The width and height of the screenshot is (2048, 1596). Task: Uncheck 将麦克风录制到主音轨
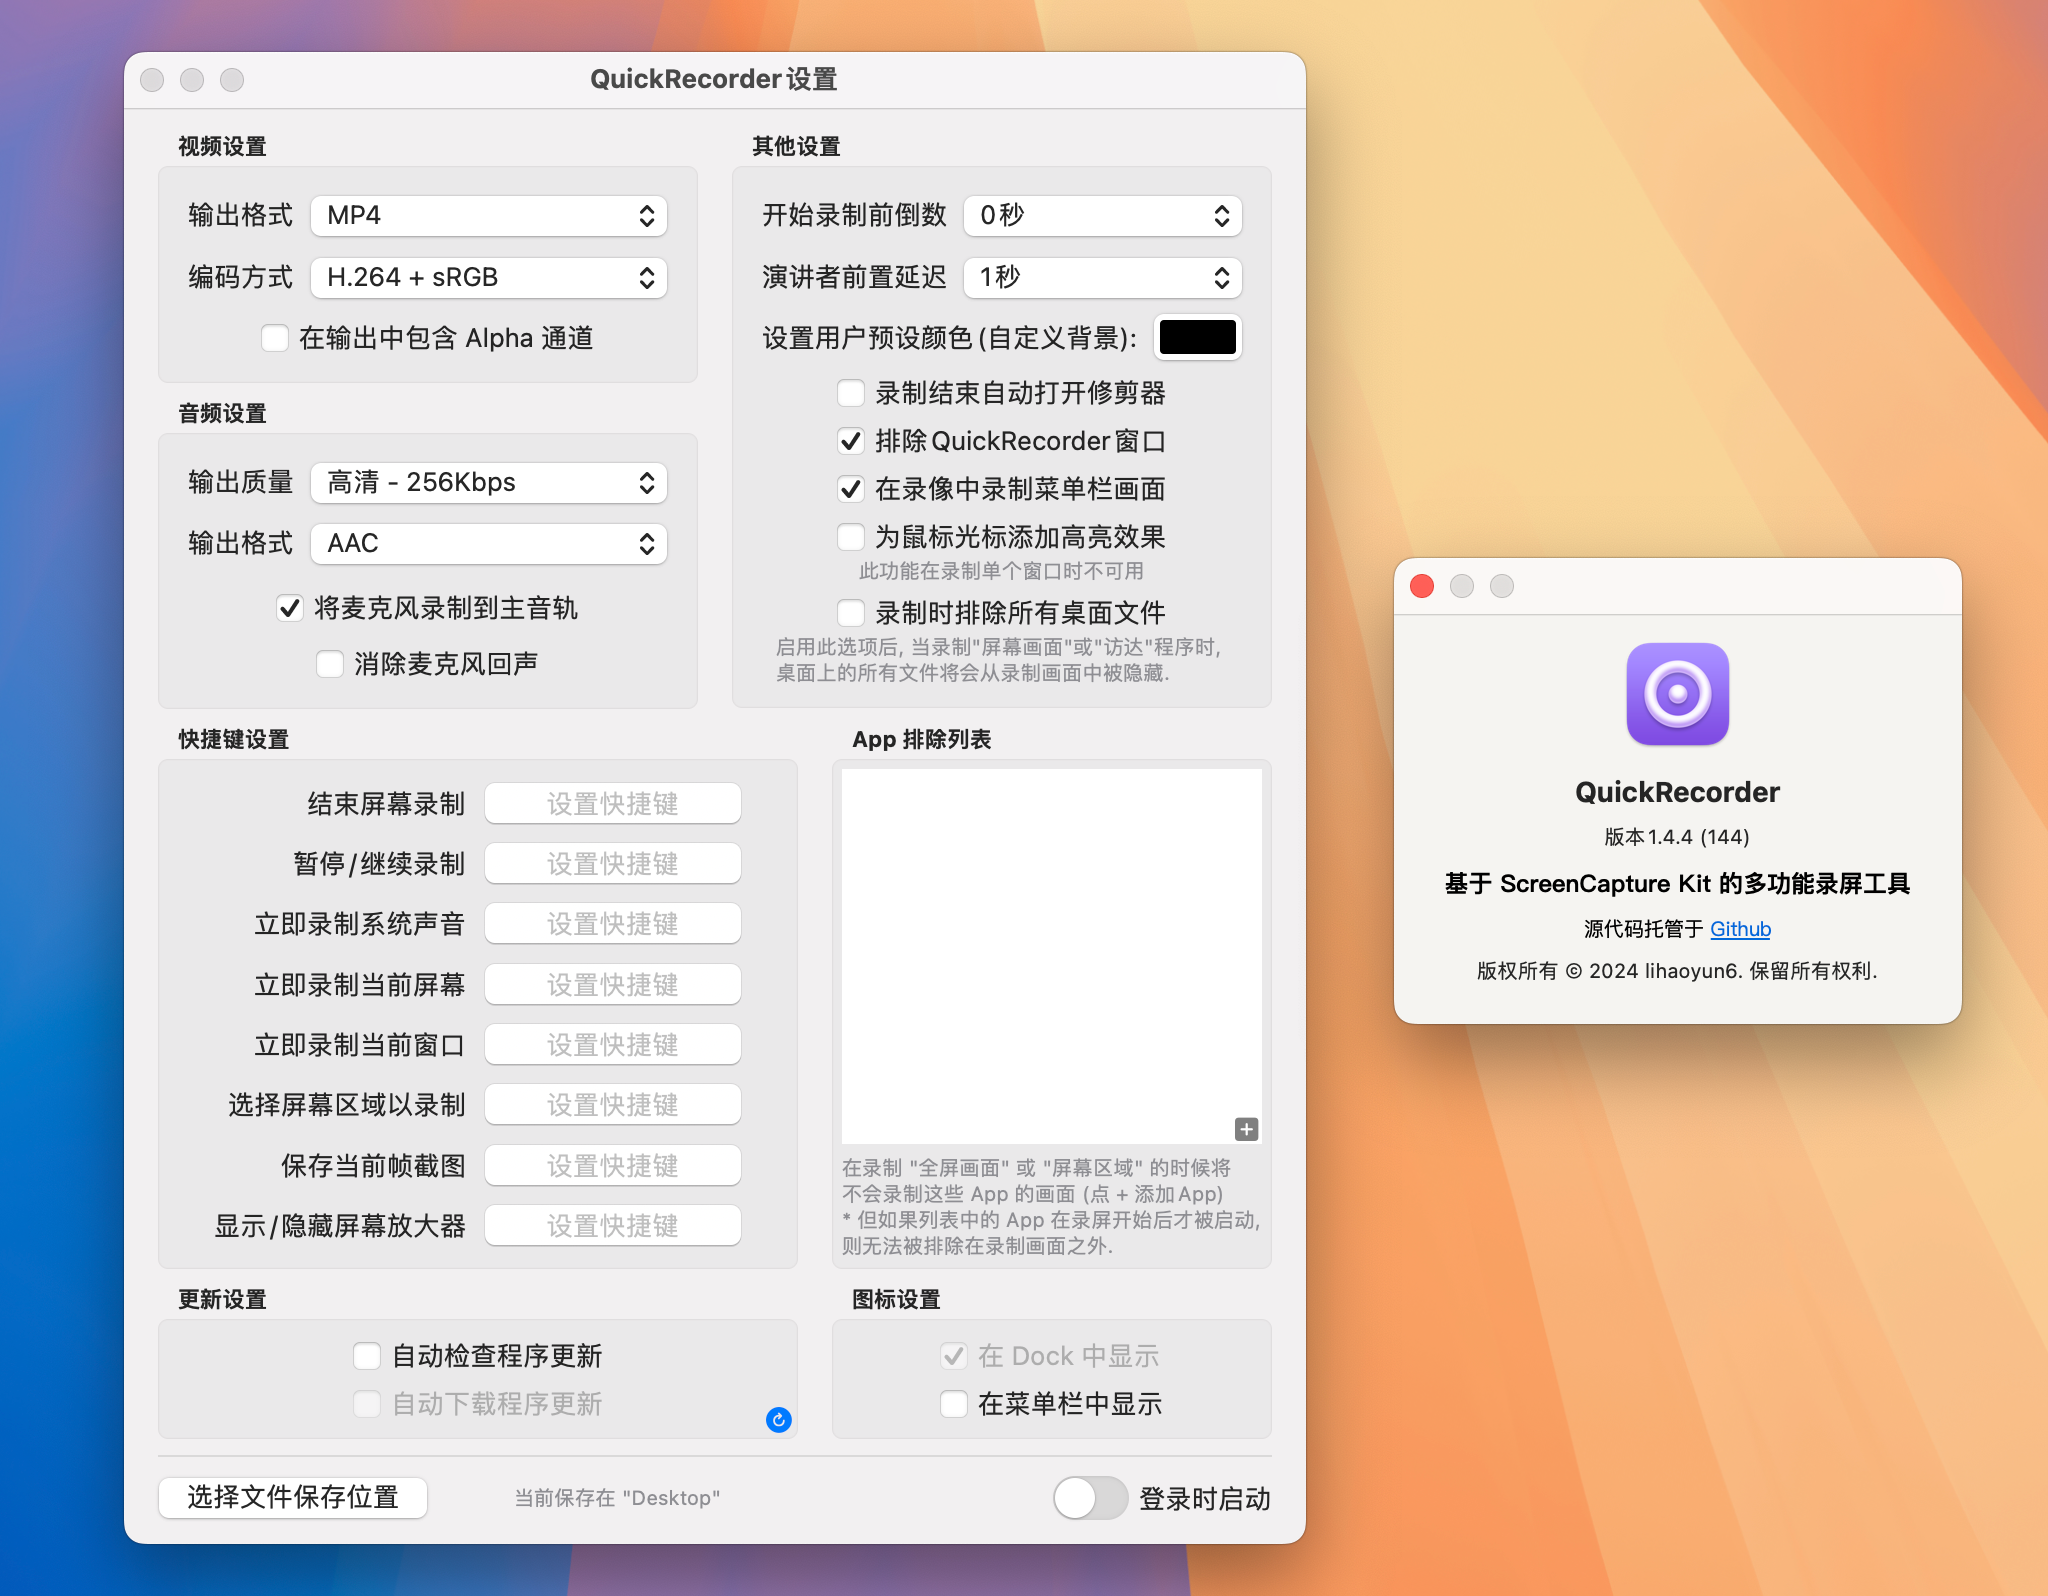click(x=290, y=608)
